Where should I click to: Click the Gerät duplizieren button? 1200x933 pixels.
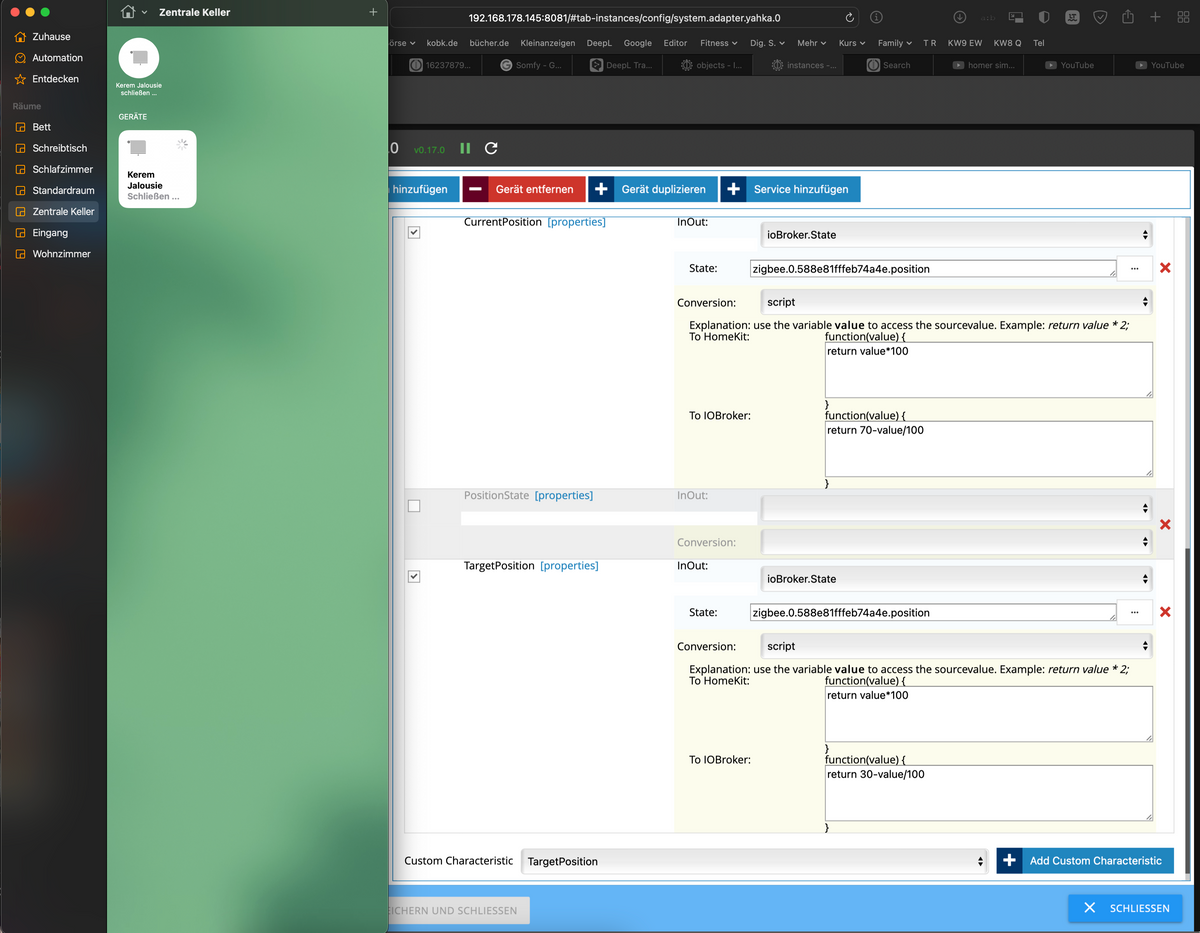pos(653,189)
